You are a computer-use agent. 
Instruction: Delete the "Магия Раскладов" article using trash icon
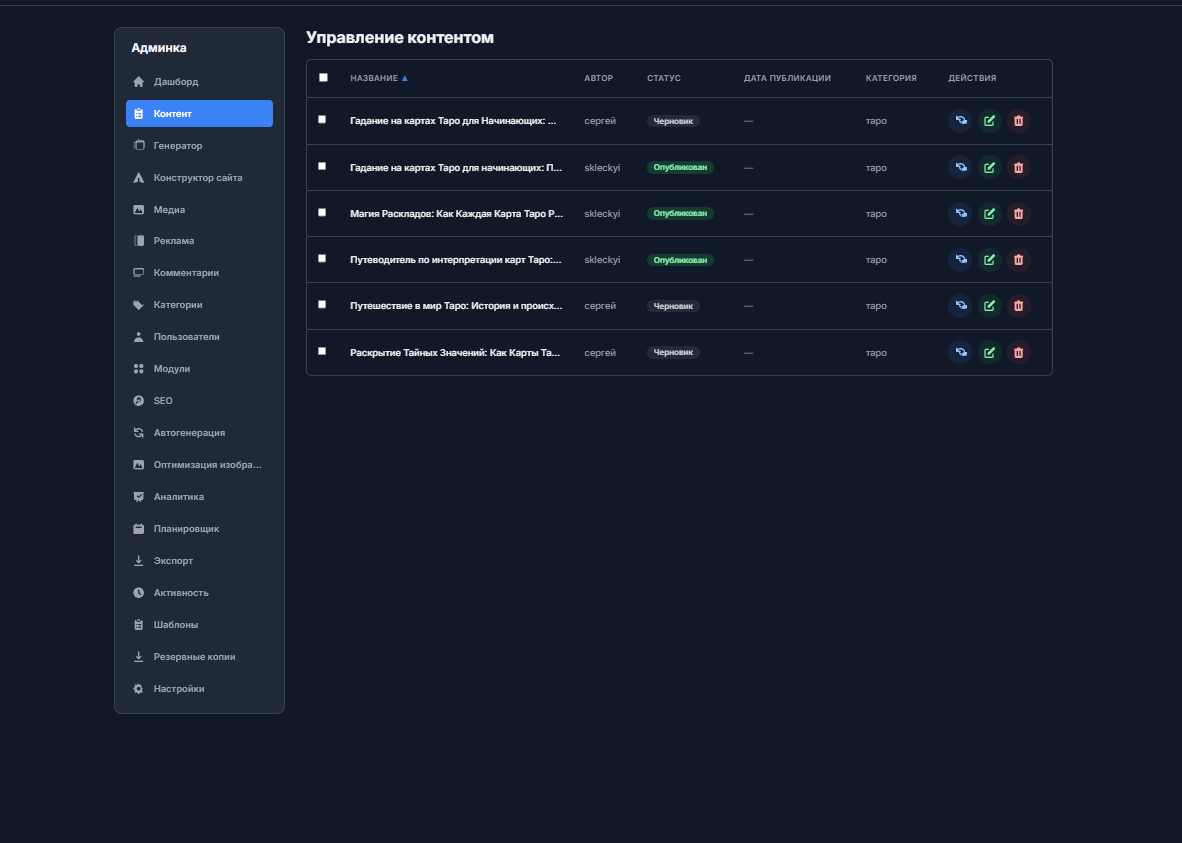[1018, 214]
